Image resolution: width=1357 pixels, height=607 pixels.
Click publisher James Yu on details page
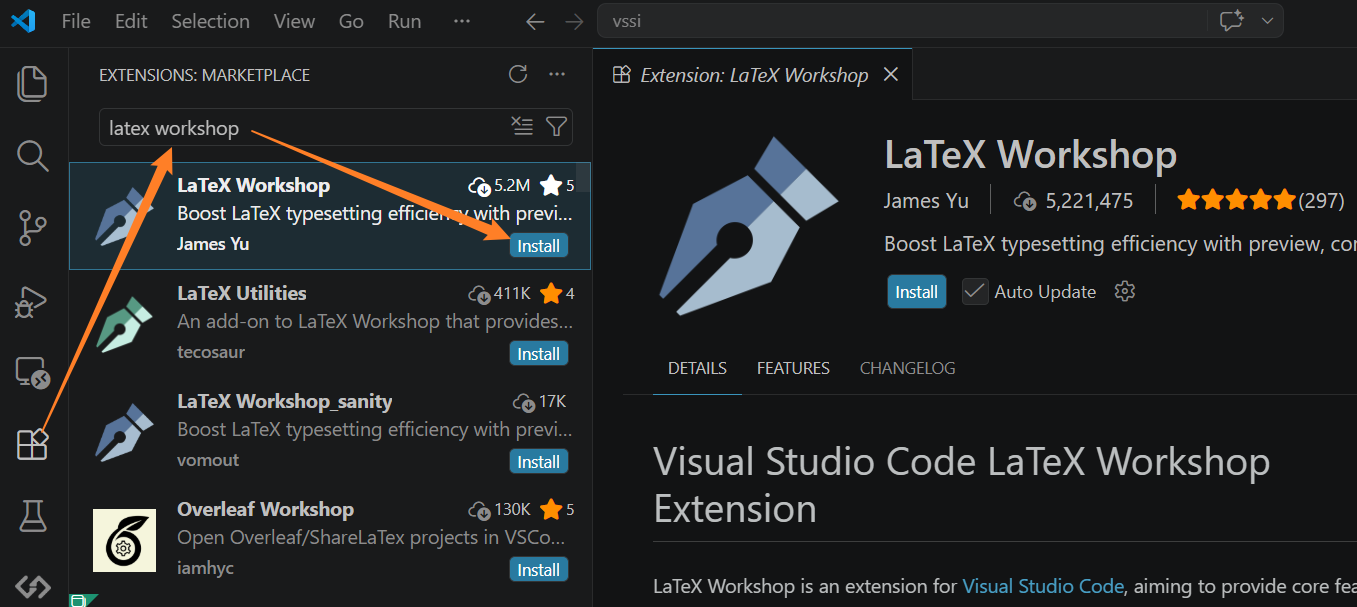pos(926,200)
